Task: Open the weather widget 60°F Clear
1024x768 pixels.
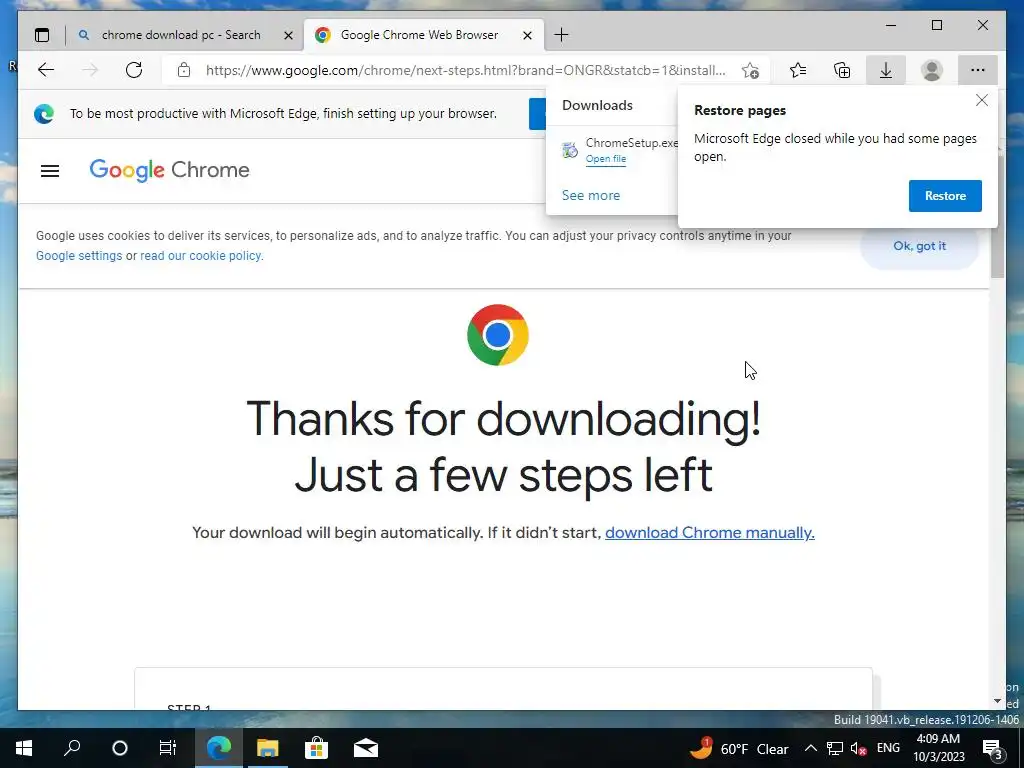Action: (739, 748)
